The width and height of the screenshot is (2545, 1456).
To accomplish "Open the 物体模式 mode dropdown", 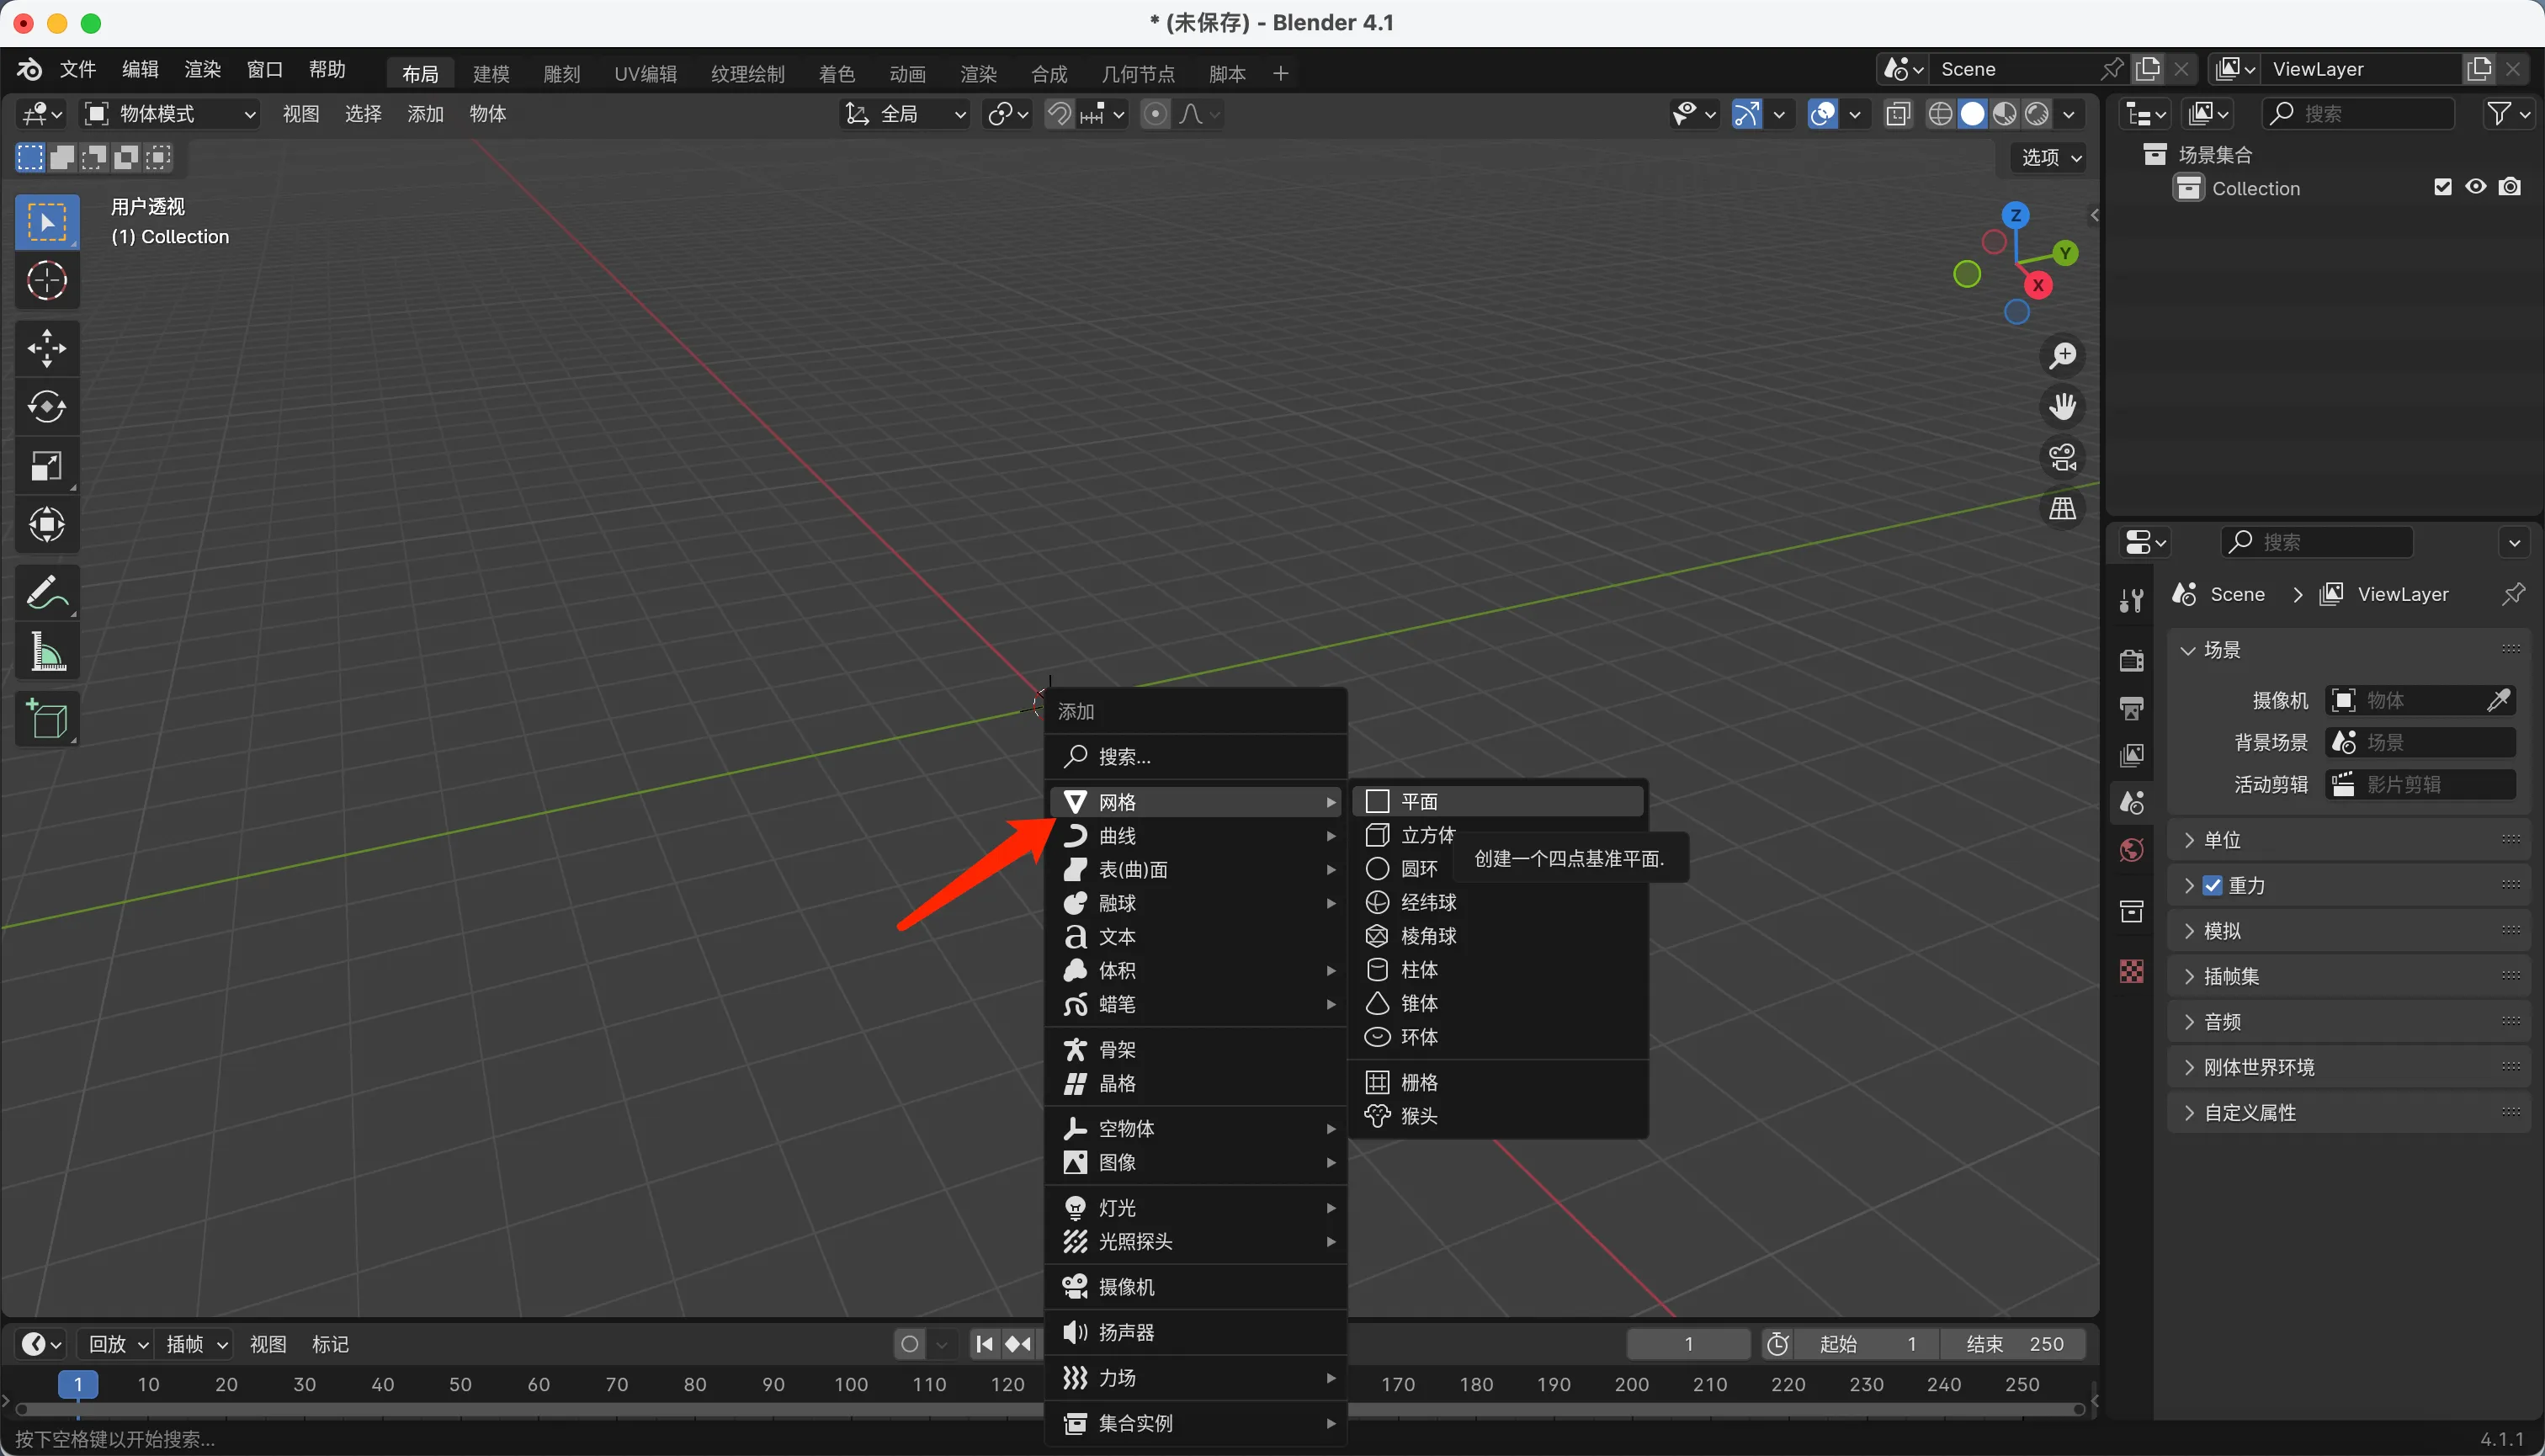I will click(170, 114).
